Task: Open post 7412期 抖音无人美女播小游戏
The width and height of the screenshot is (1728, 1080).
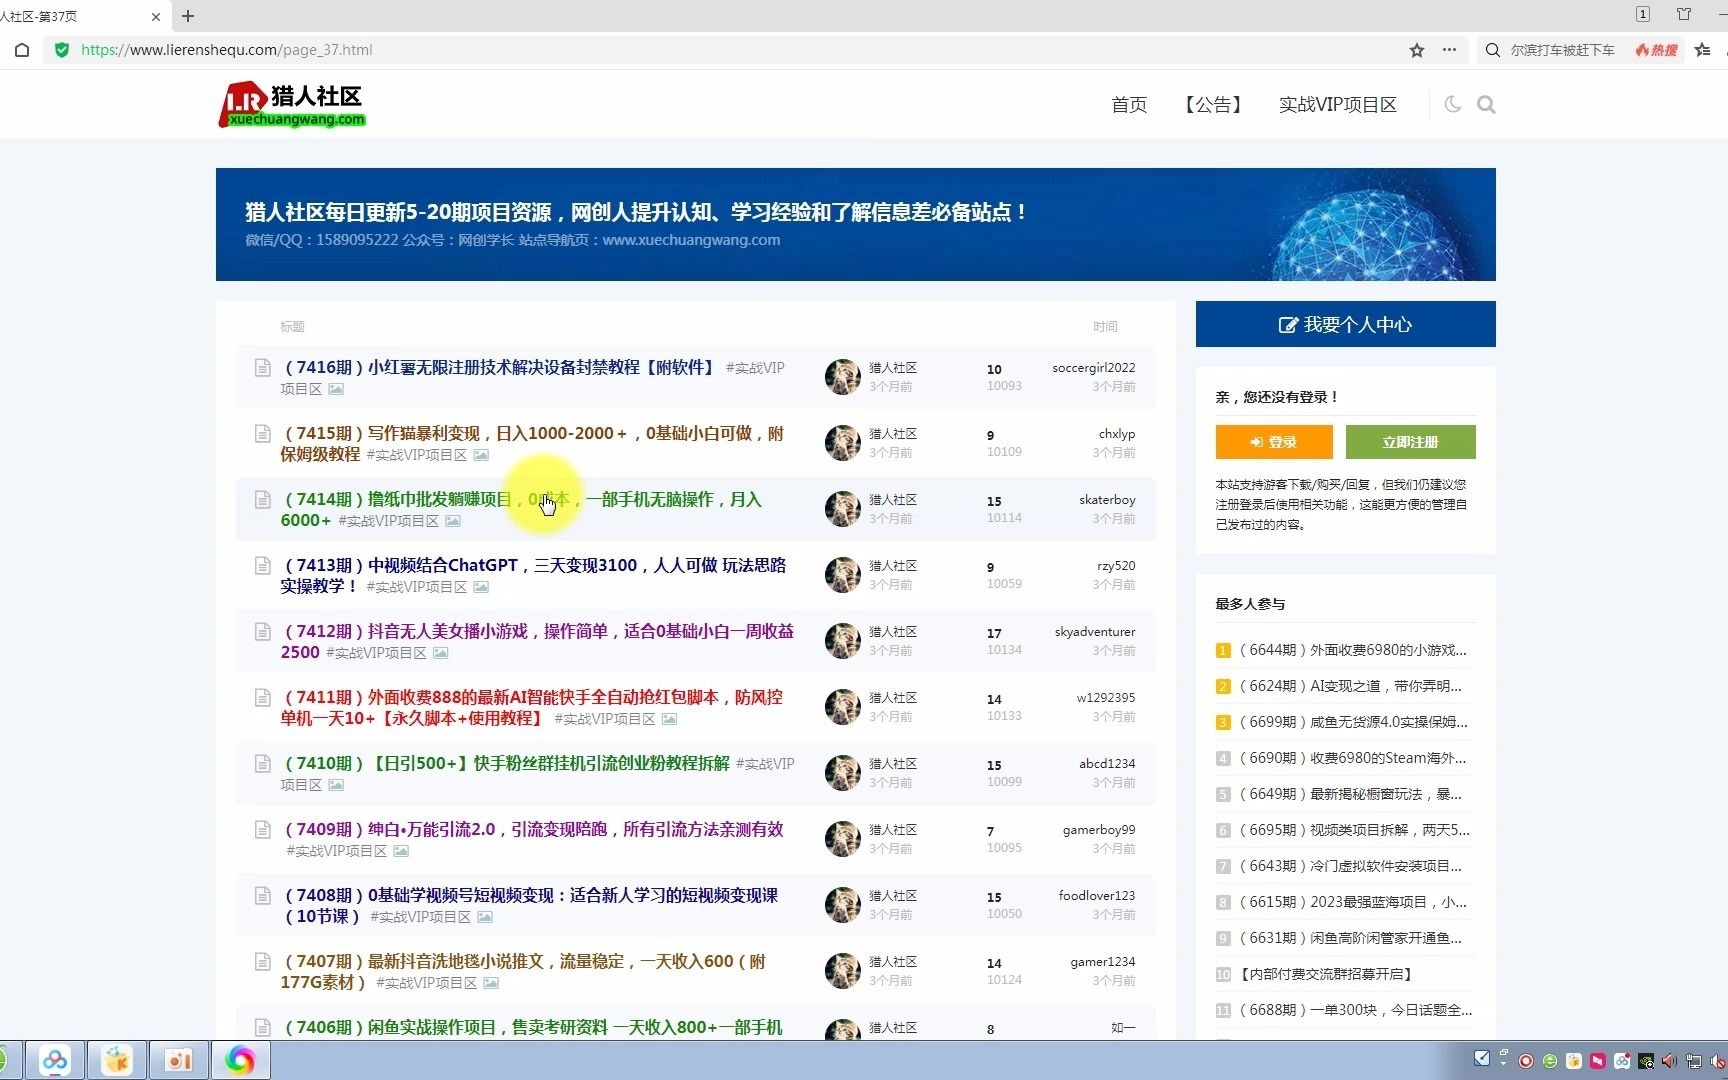Action: click(537, 641)
